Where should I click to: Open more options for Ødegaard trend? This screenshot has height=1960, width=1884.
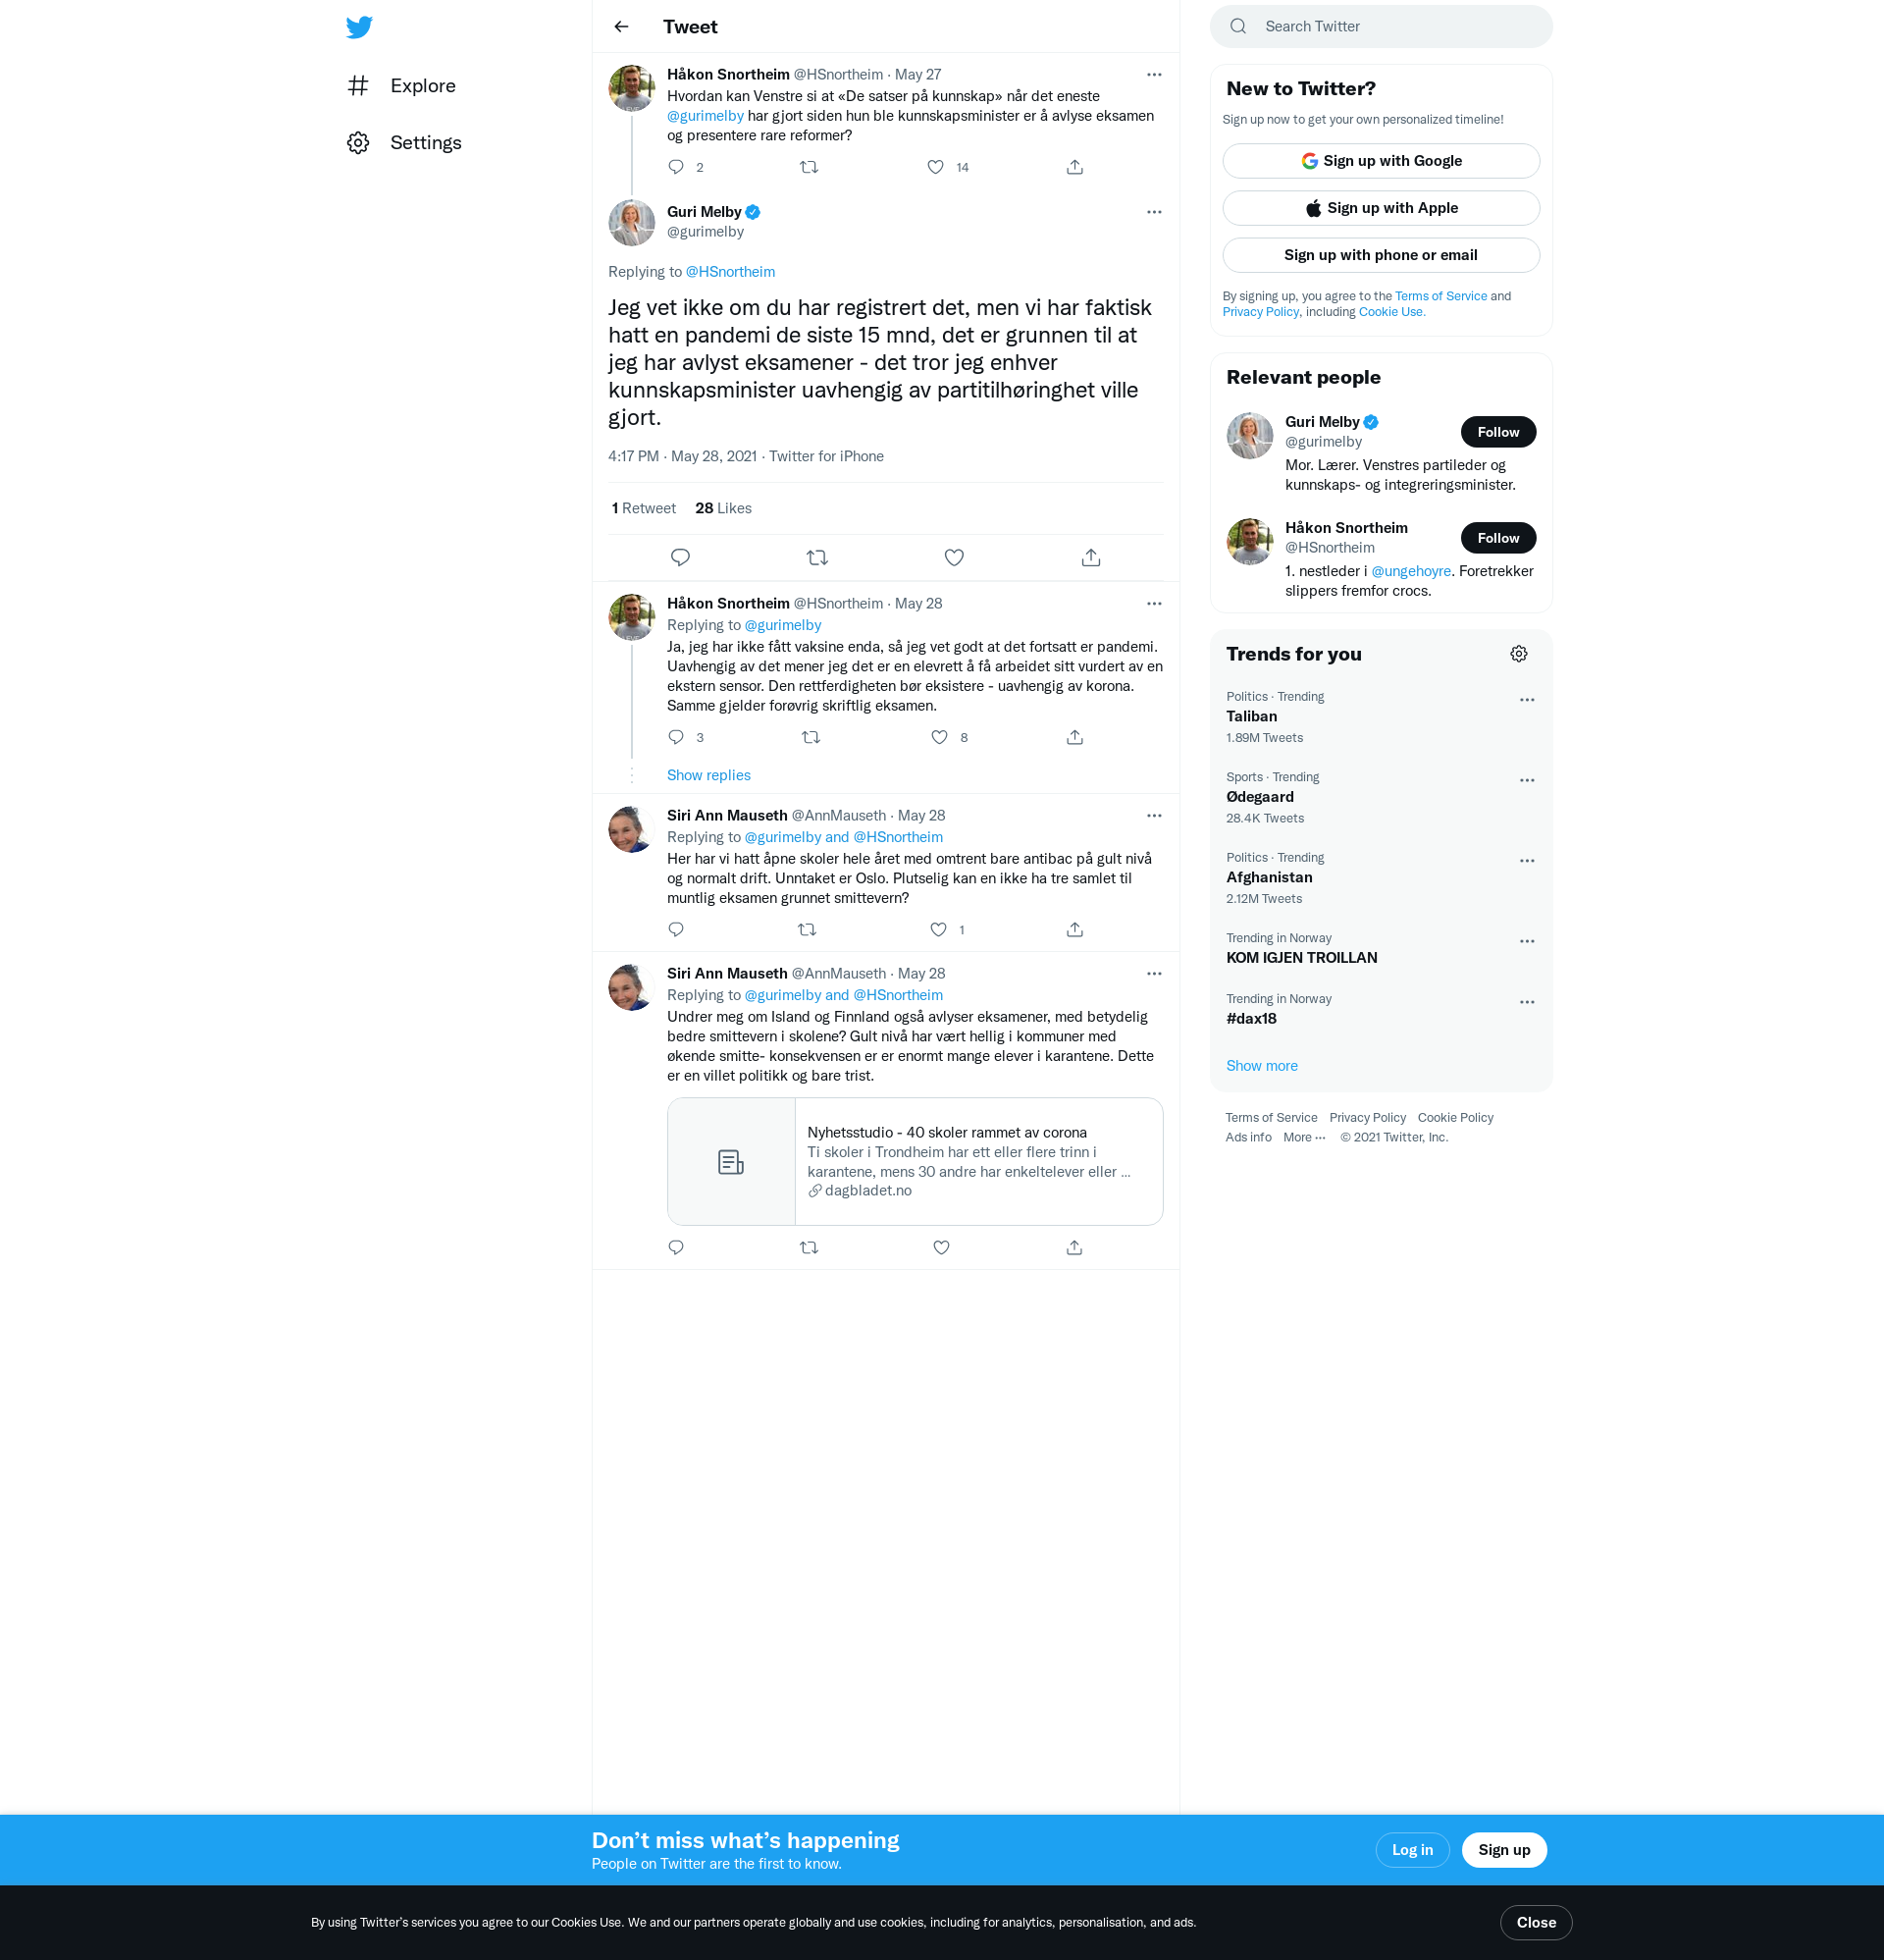click(1527, 780)
